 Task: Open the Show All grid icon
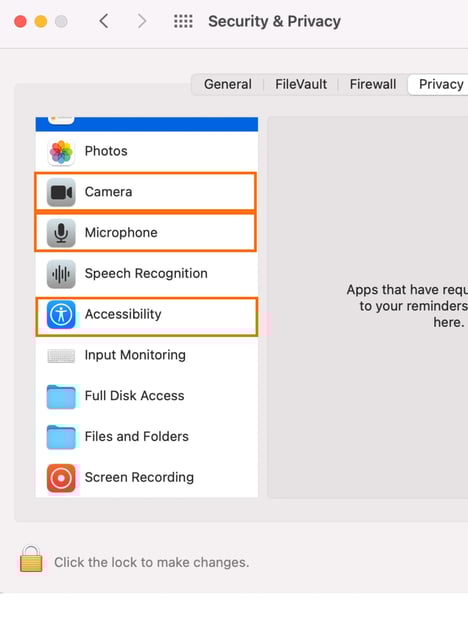tap(183, 21)
